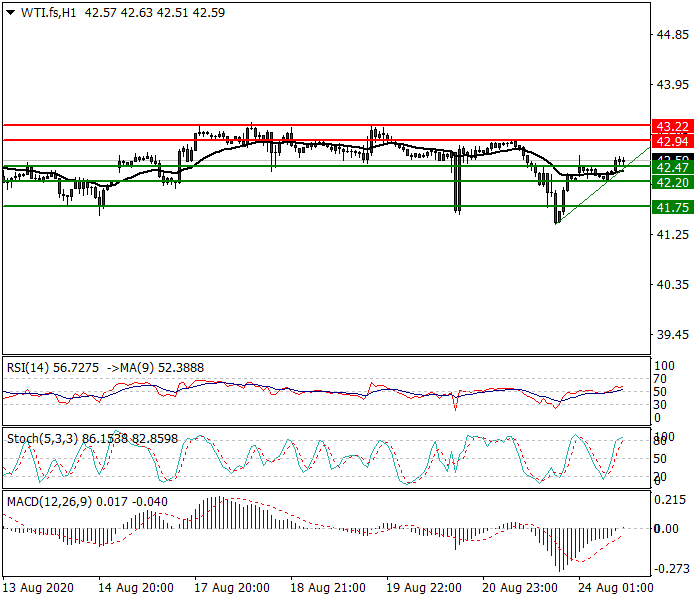Select the 41.75 green support price label
The width and height of the screenshot is (700, 600).
(x=673, y=207)
